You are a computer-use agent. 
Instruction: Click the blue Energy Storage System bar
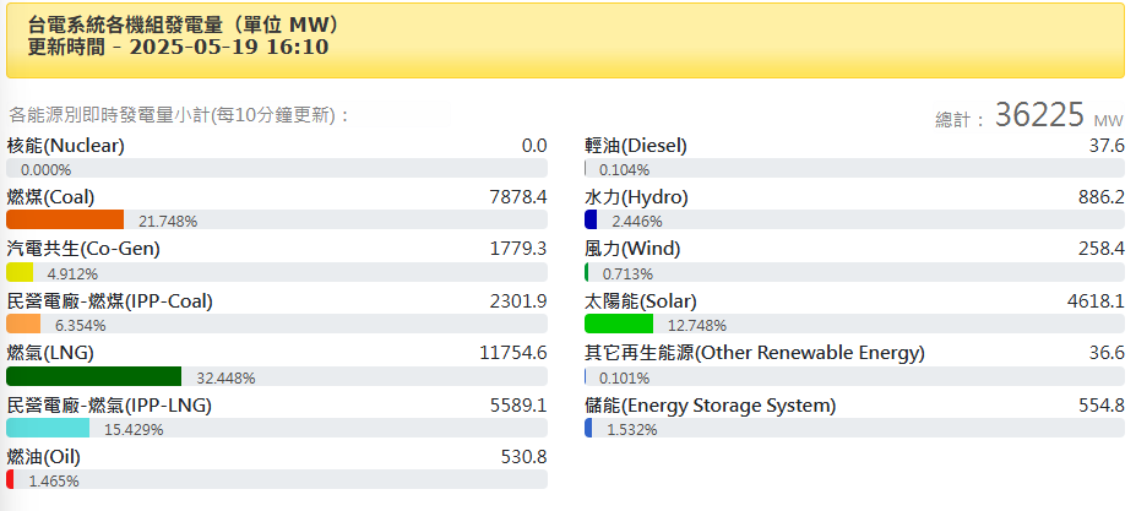(x=588, y=428)
